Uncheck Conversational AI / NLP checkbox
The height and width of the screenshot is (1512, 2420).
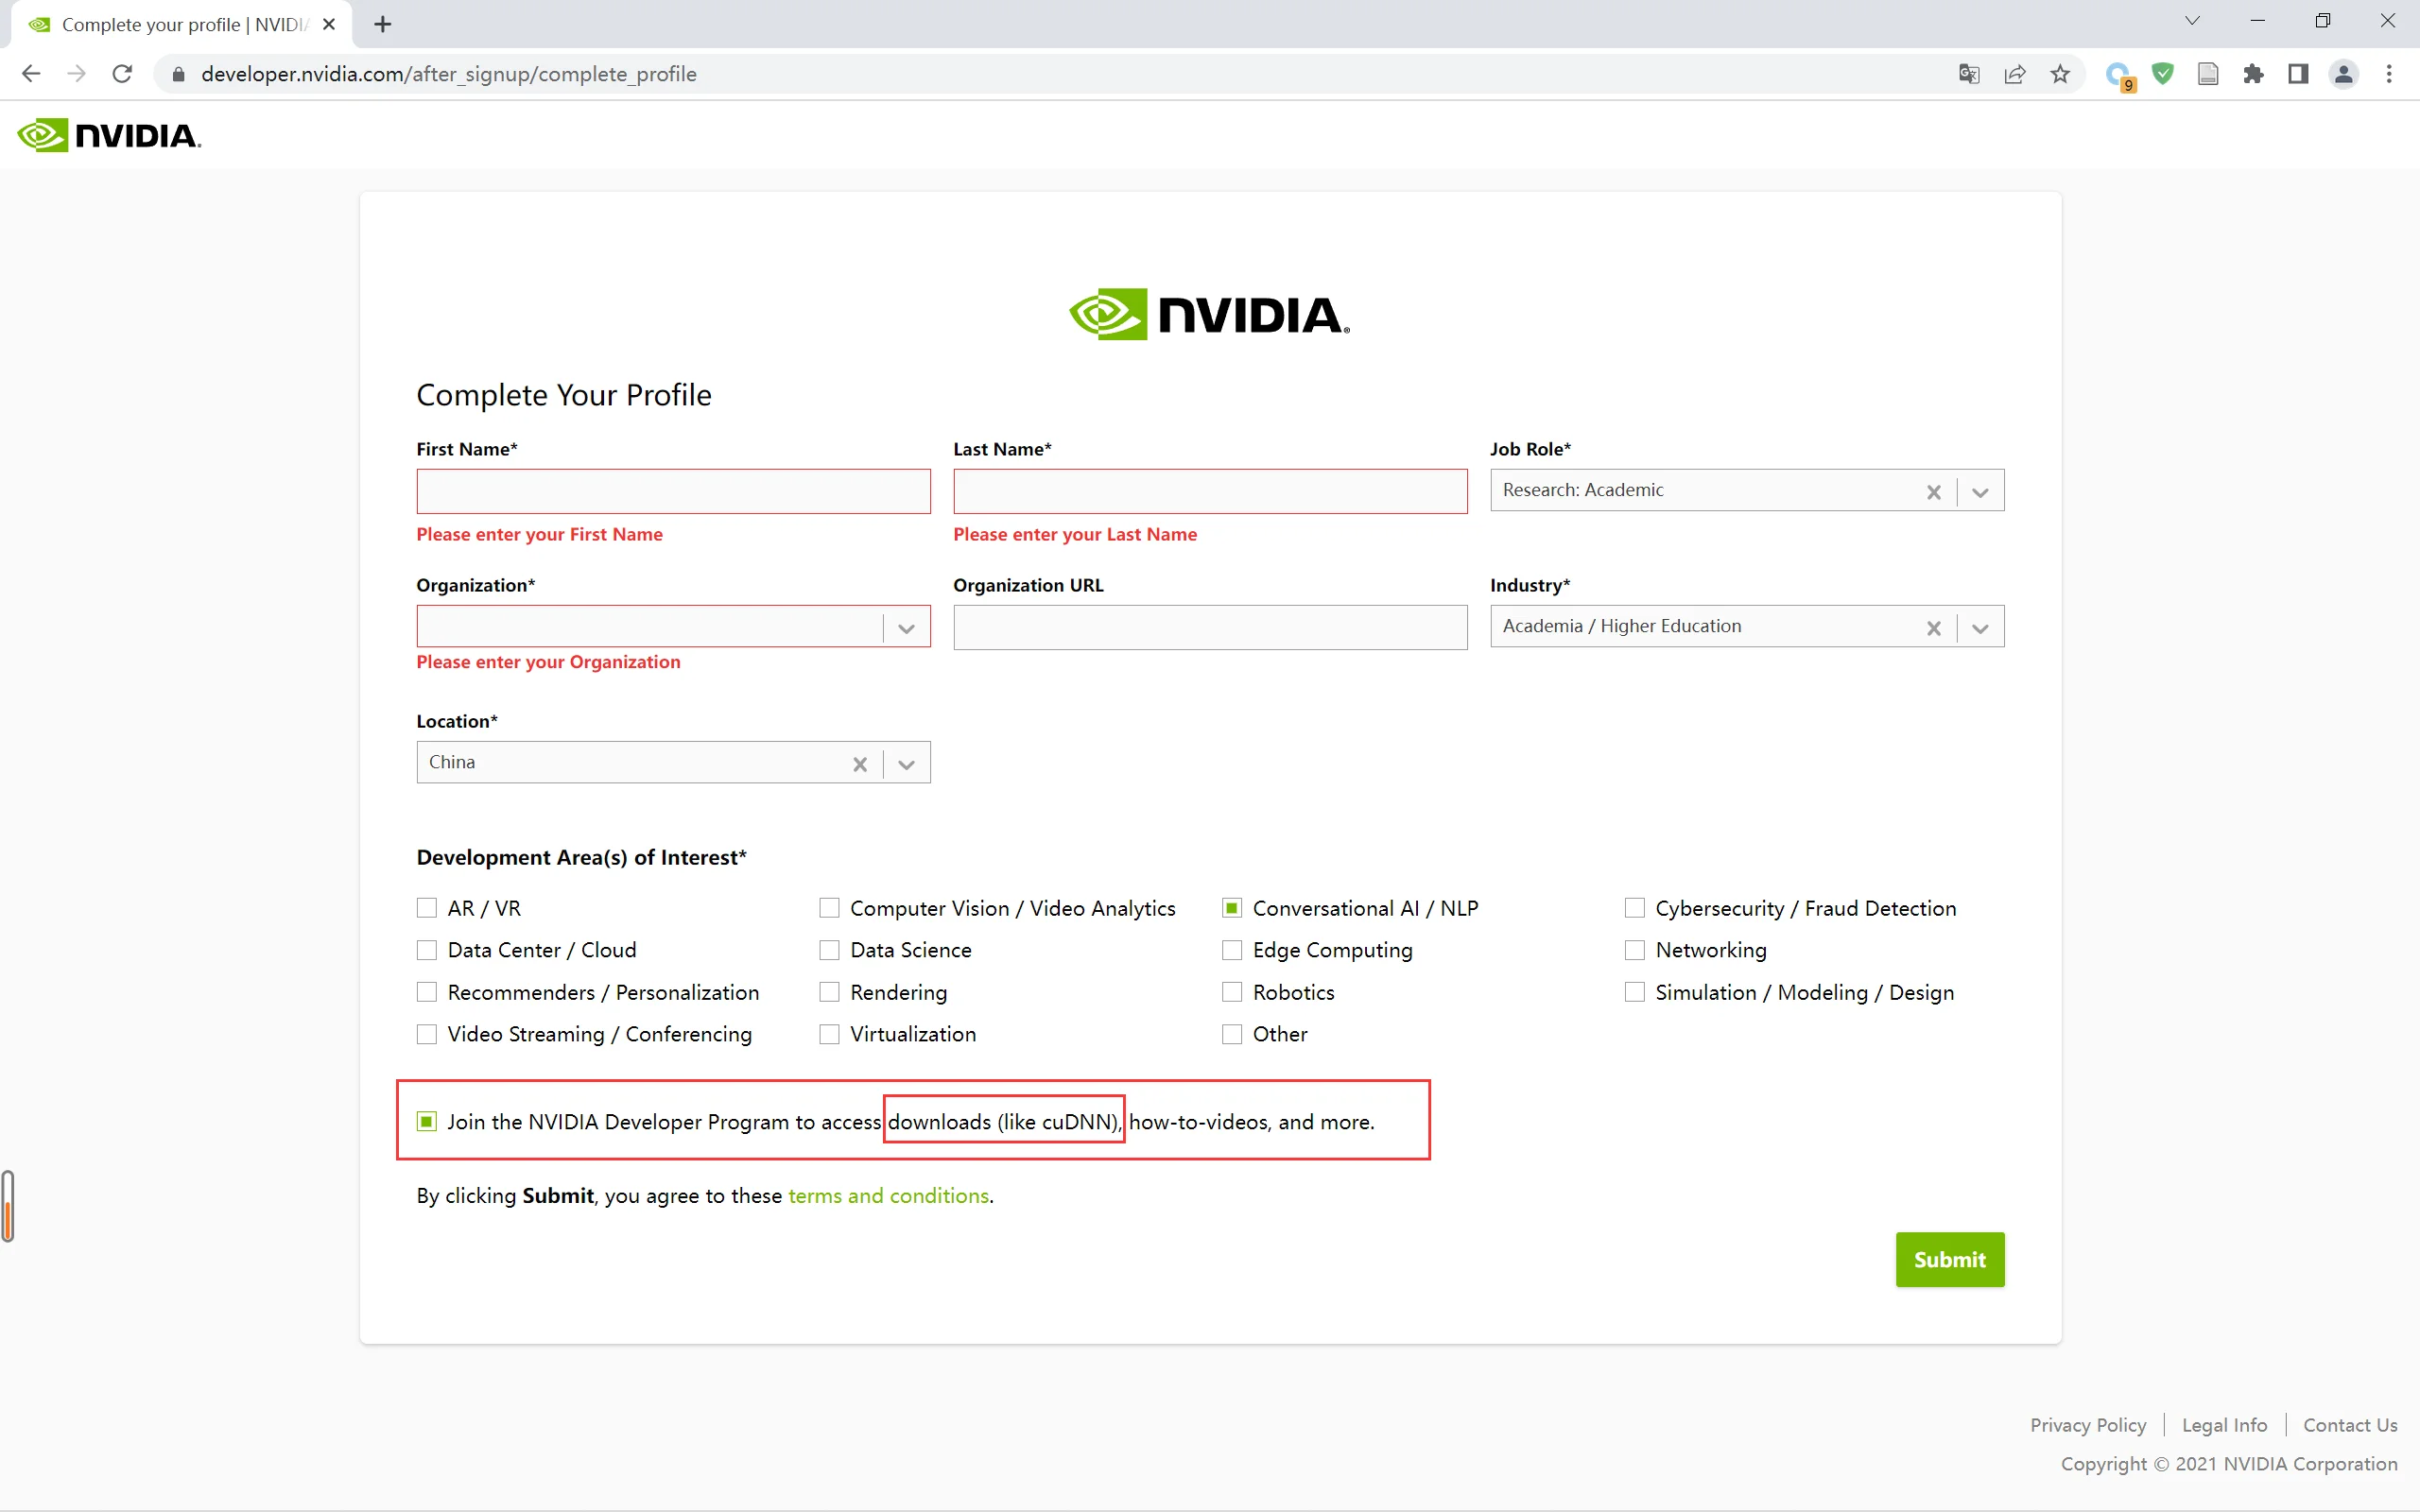[x=1232, y=908]
